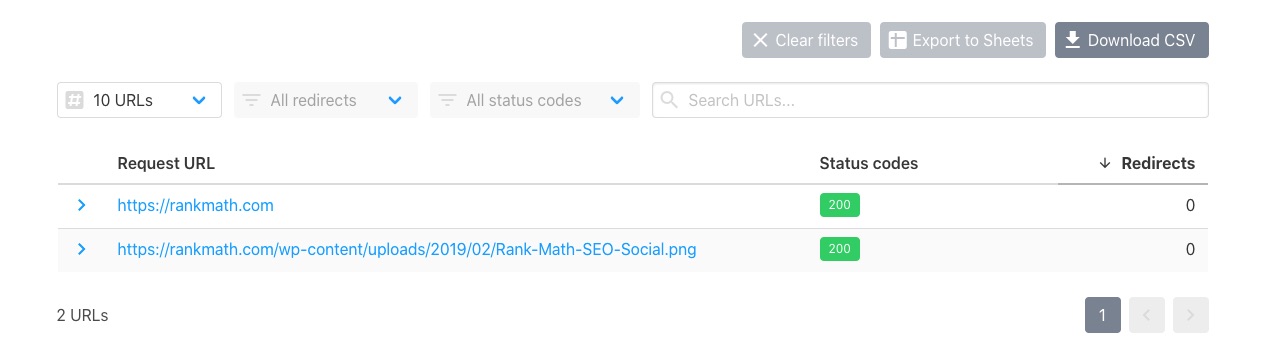Select page 1 in pagination
The width and height of the screenshot is (1264, 362).
pyautogui.click(x=1103, y=315)
